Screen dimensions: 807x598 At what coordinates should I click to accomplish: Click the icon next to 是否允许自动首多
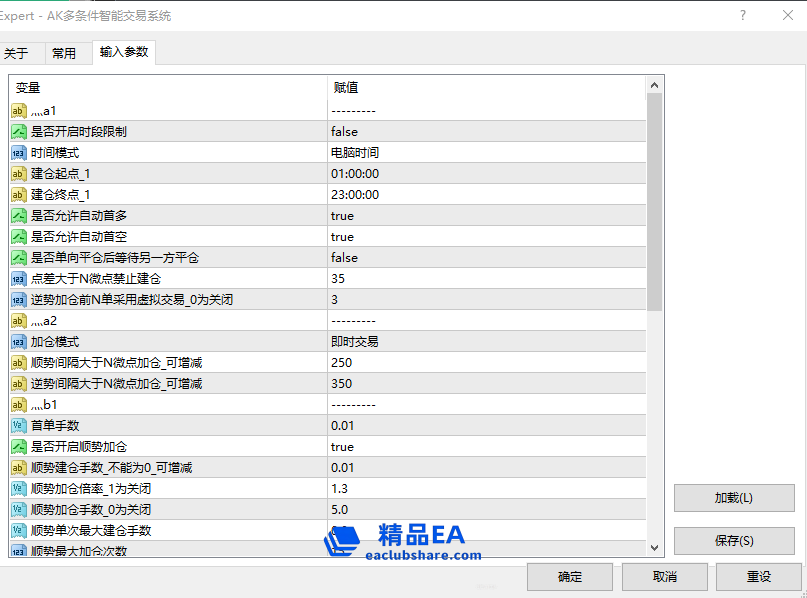(19, 216)
